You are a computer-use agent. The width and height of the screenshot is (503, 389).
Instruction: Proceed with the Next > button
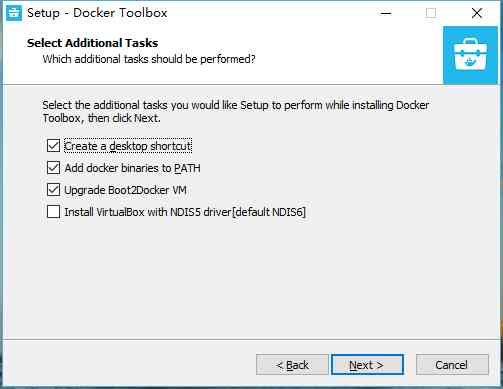click(367, 365)
